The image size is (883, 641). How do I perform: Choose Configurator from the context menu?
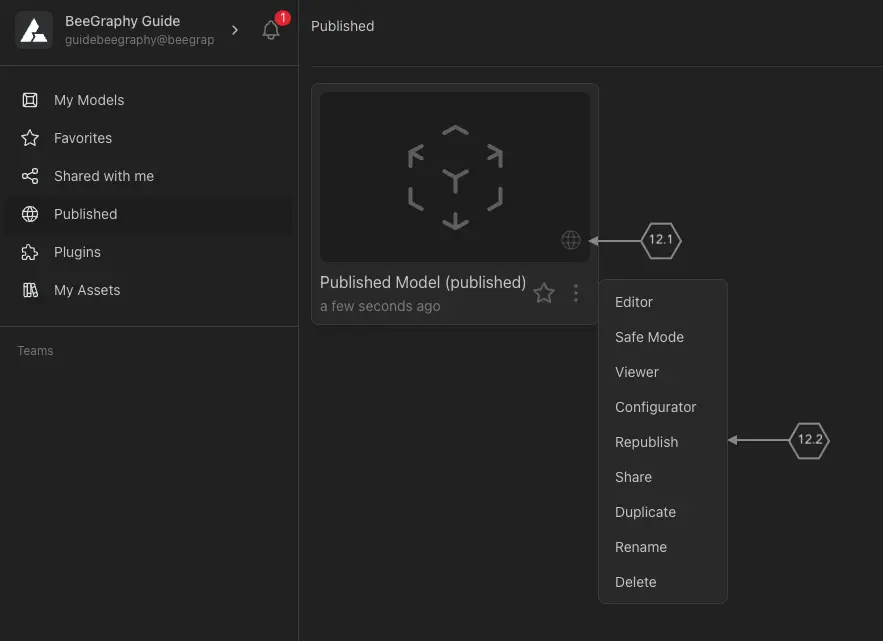[x=655, y=407]
